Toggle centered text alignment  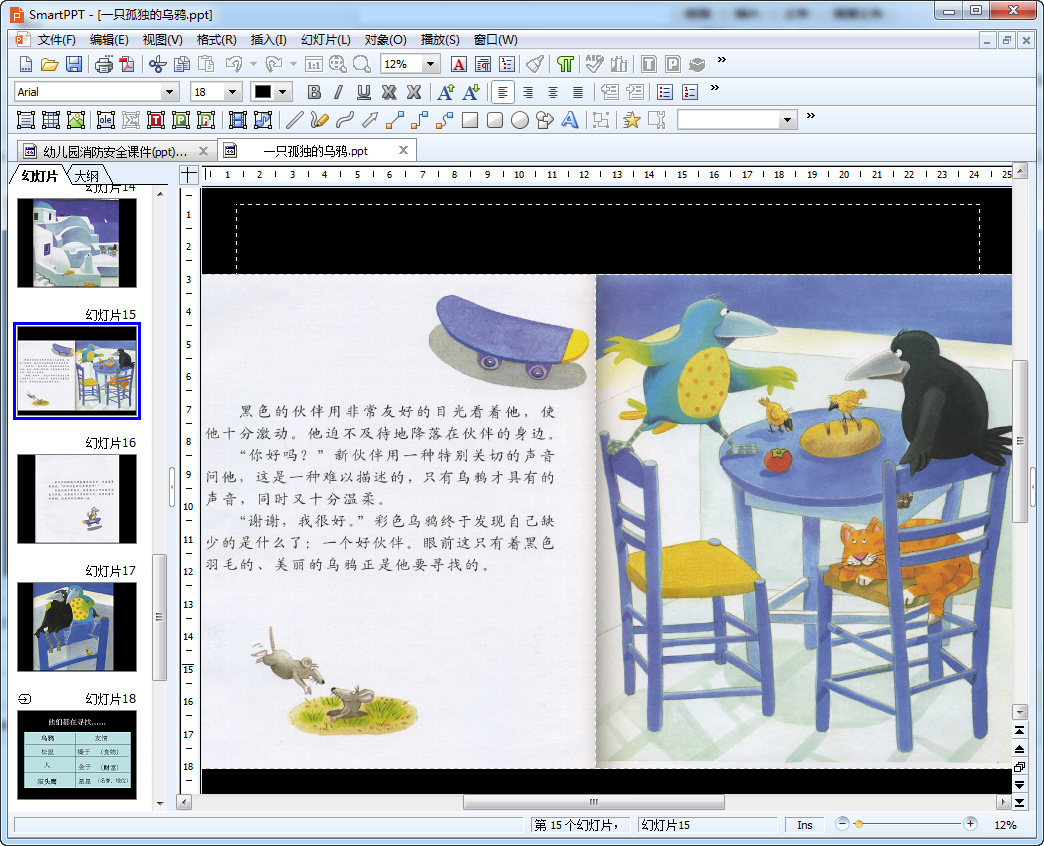point(553,92)
